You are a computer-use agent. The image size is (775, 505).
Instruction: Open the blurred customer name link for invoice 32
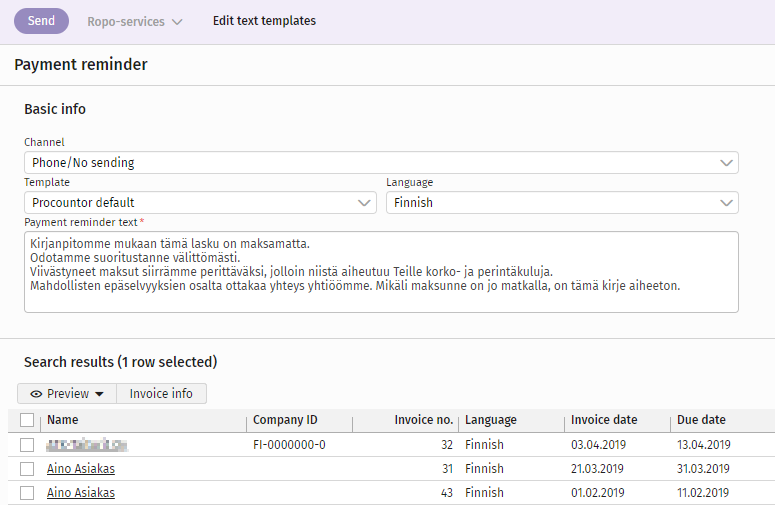coord(87,445)
